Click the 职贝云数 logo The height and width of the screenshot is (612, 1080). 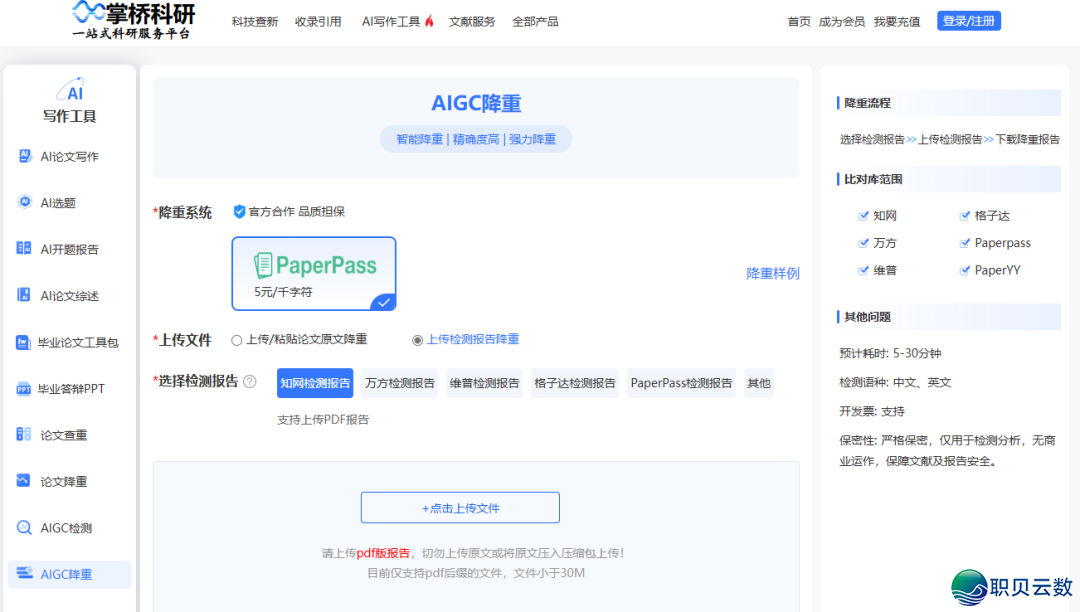pyautogui.click(x=1011, y=587)
